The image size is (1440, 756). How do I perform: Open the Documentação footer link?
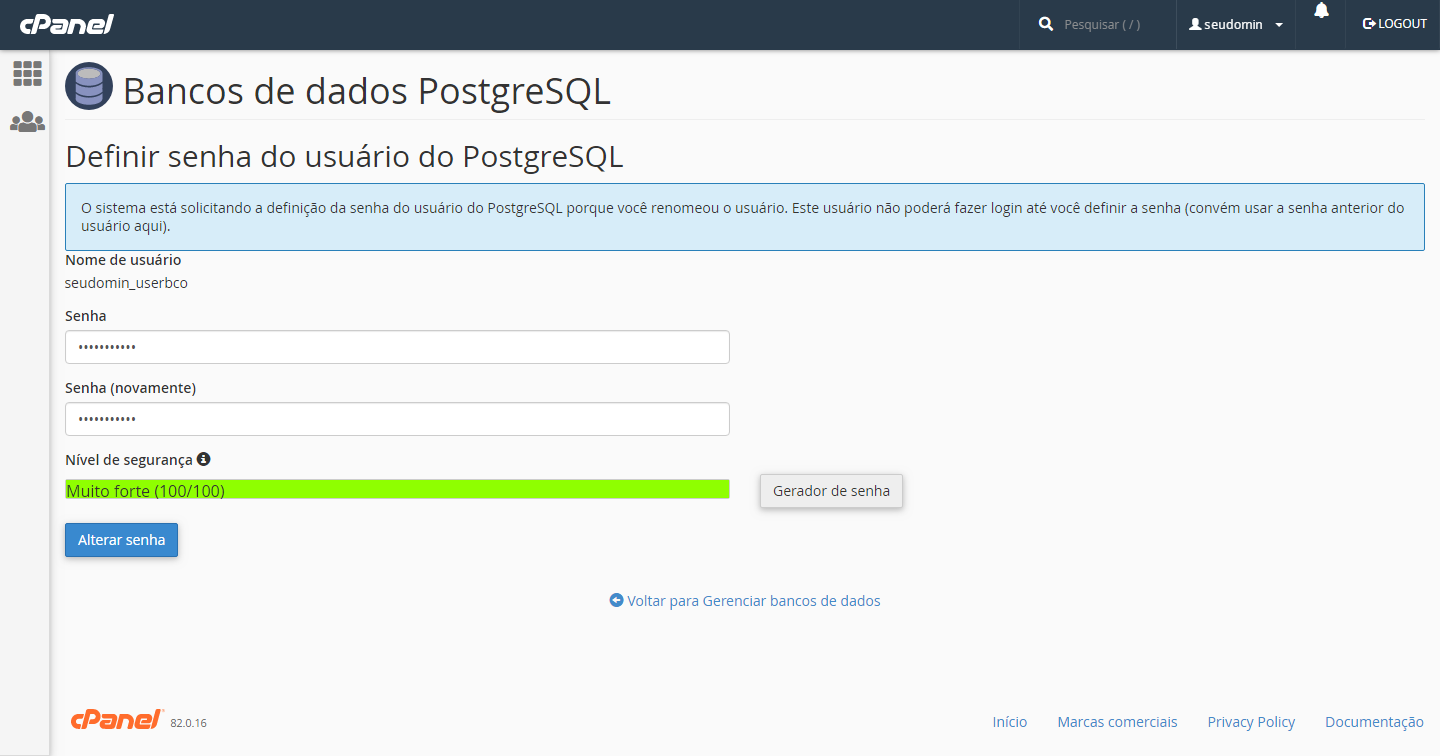tap(1374, 722)
